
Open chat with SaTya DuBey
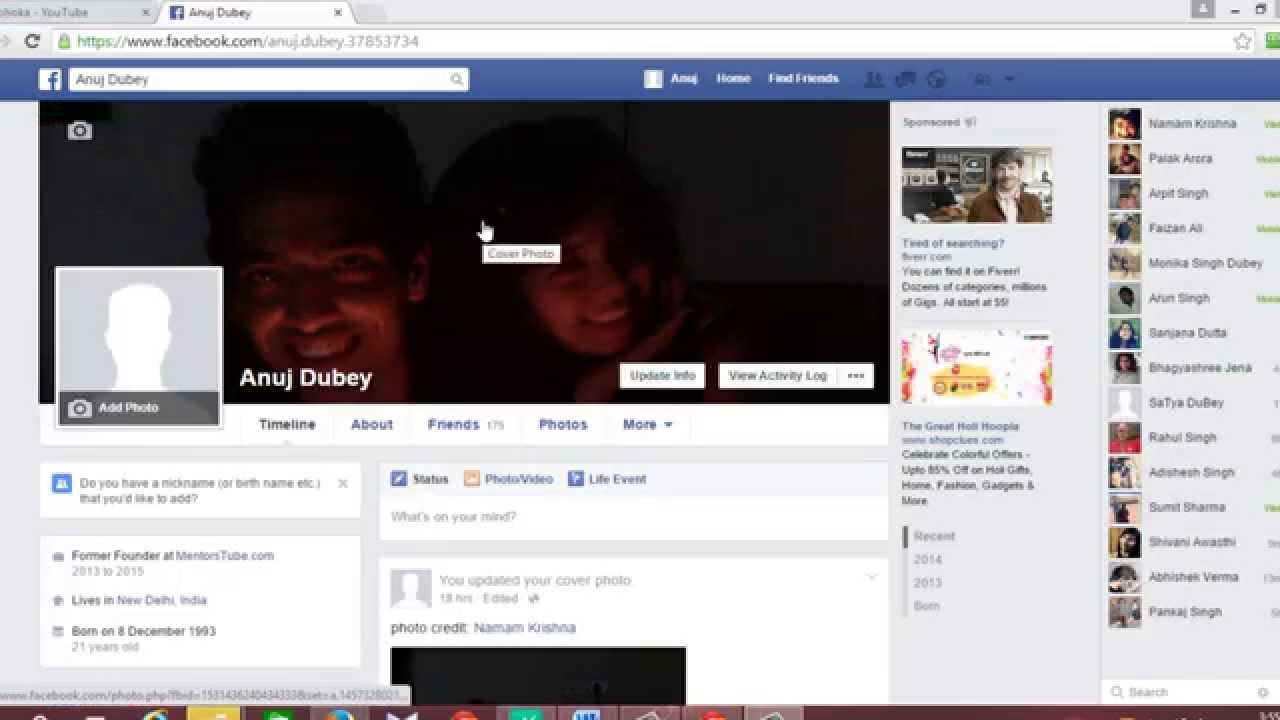1192,403
